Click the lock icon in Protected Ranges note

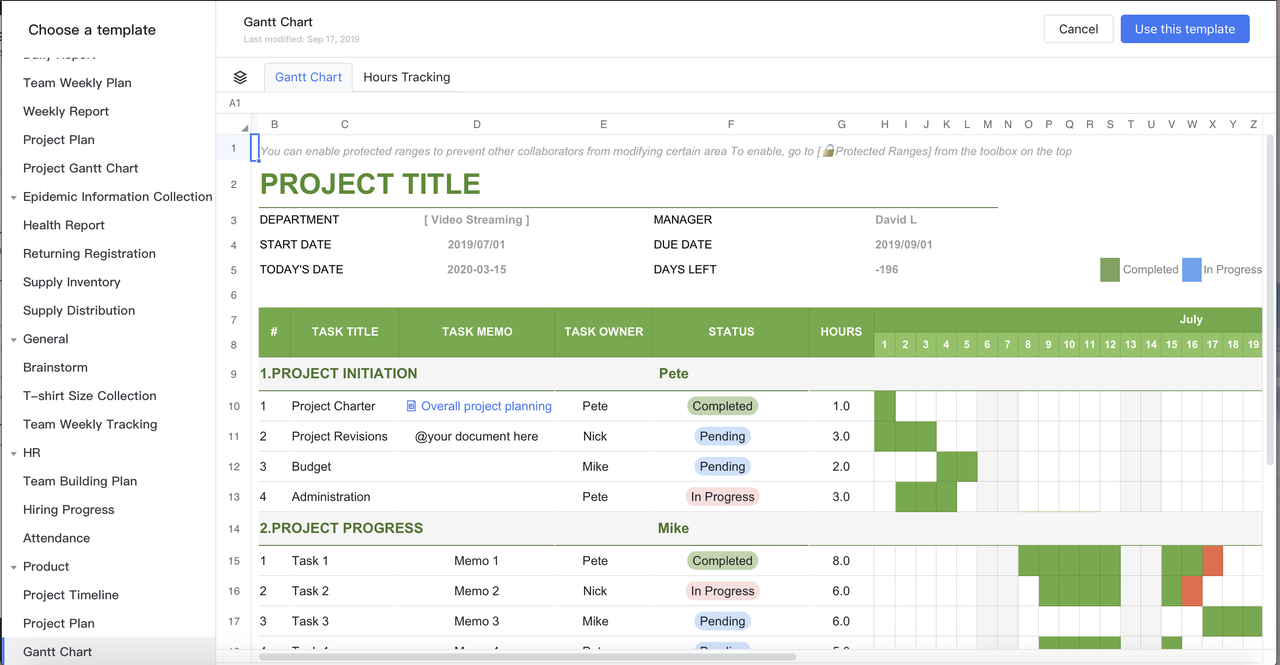tap(828, 151)
